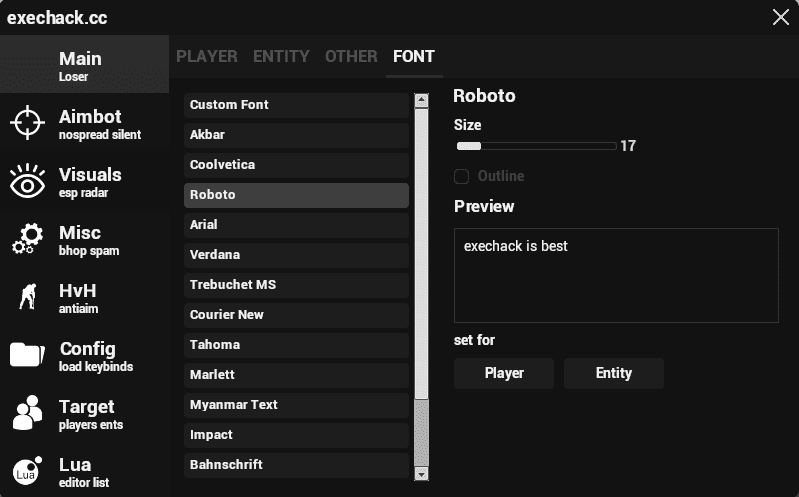The height and width of the screenshot is (497, 799).
Task: Enable the Outline checkbox
Action: tap(462, 177)
